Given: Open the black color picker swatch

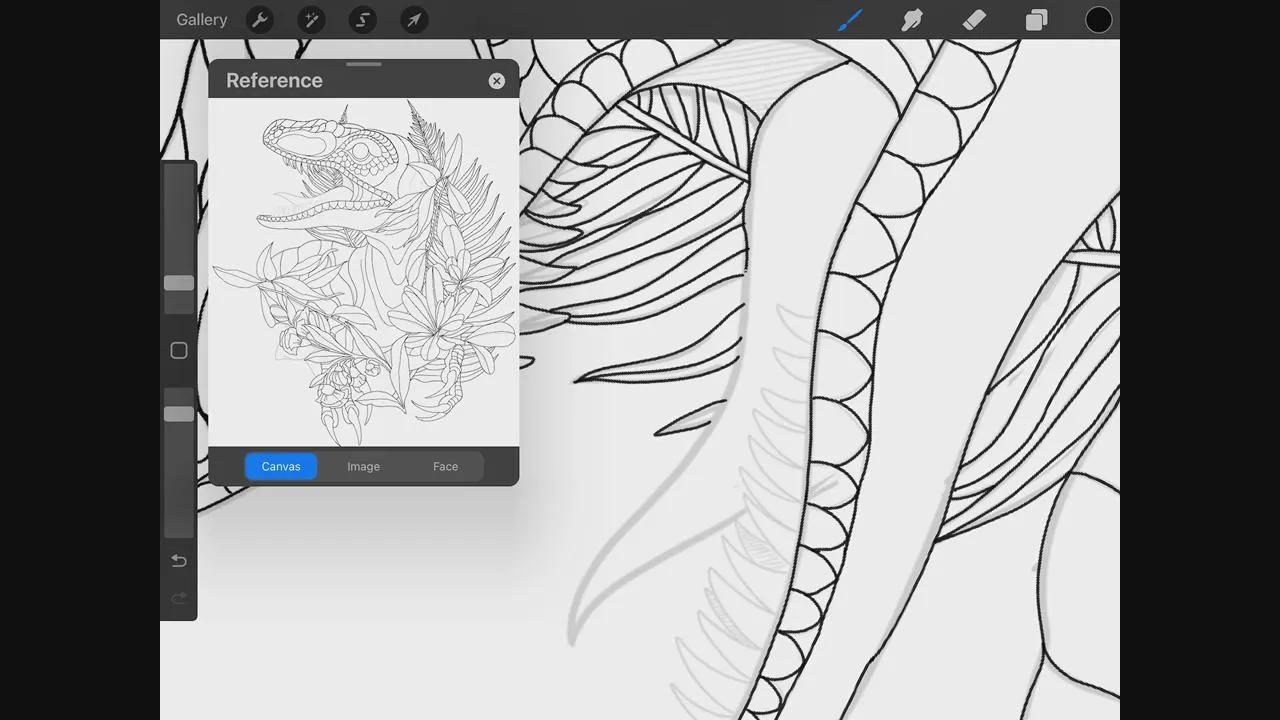Looking at the screenshot, I should [x=1098, y=20].
